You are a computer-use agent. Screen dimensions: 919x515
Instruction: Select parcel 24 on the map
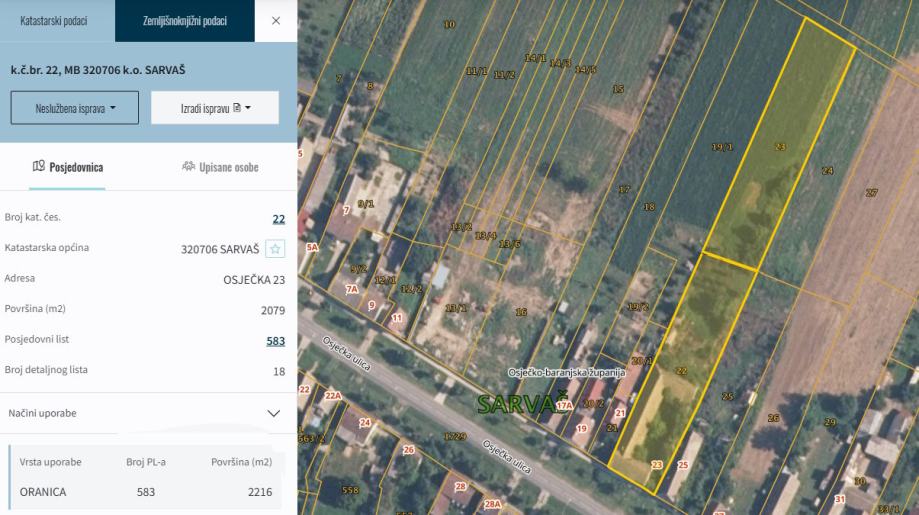pyautogui.click(x=827, y=170)
